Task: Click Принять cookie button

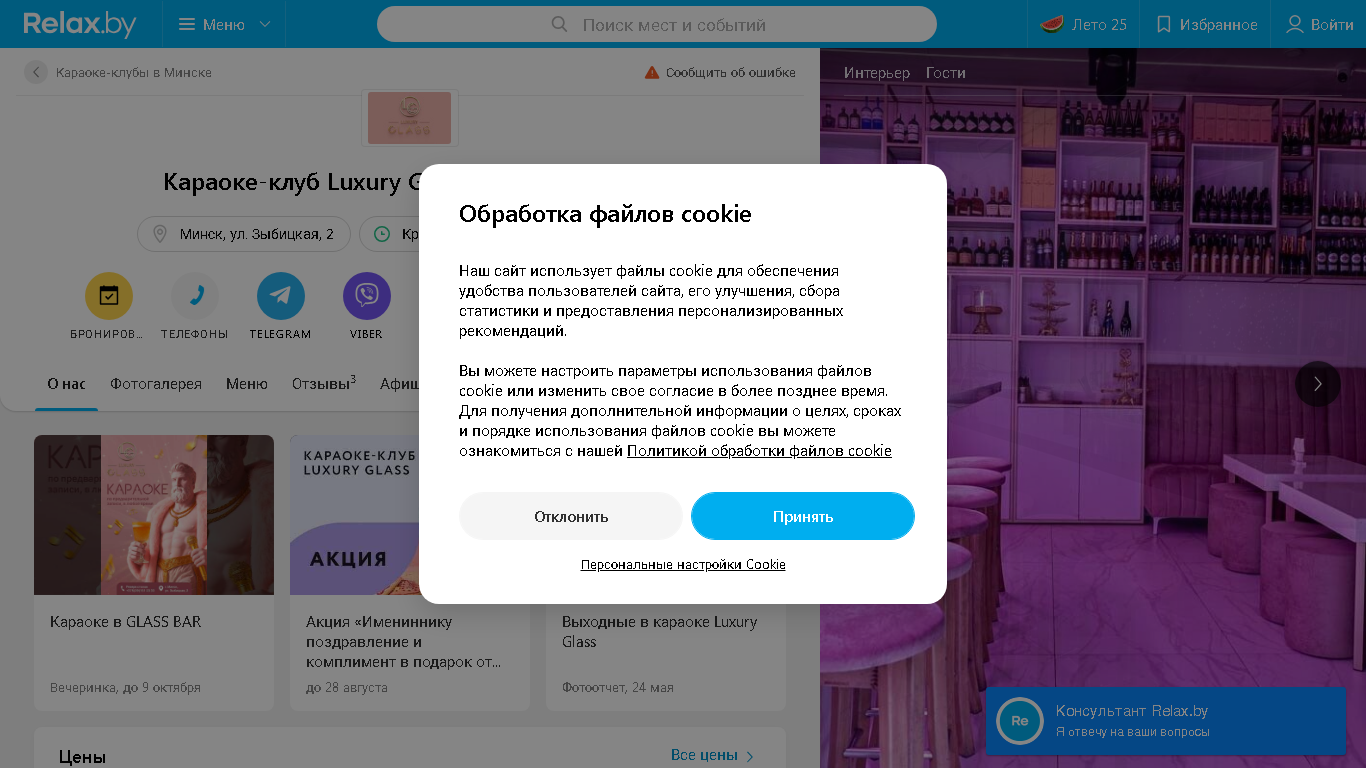Action: pyautogui.click(x=803, y=516)
